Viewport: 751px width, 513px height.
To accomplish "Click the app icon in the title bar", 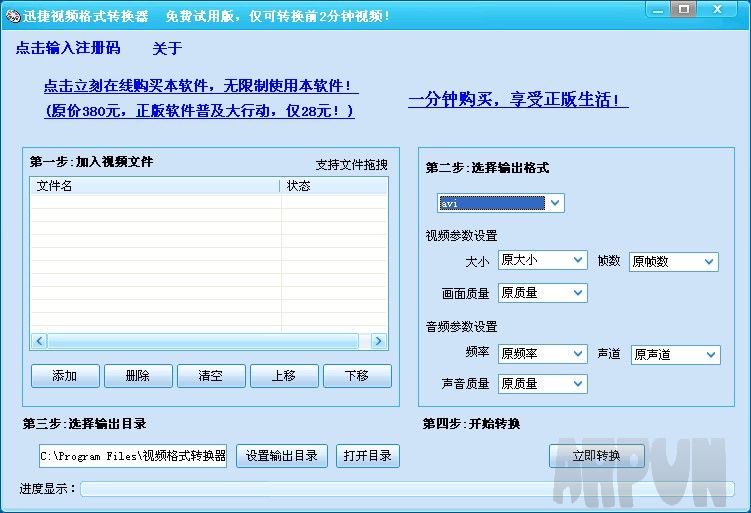I will [x=12, y=16].
